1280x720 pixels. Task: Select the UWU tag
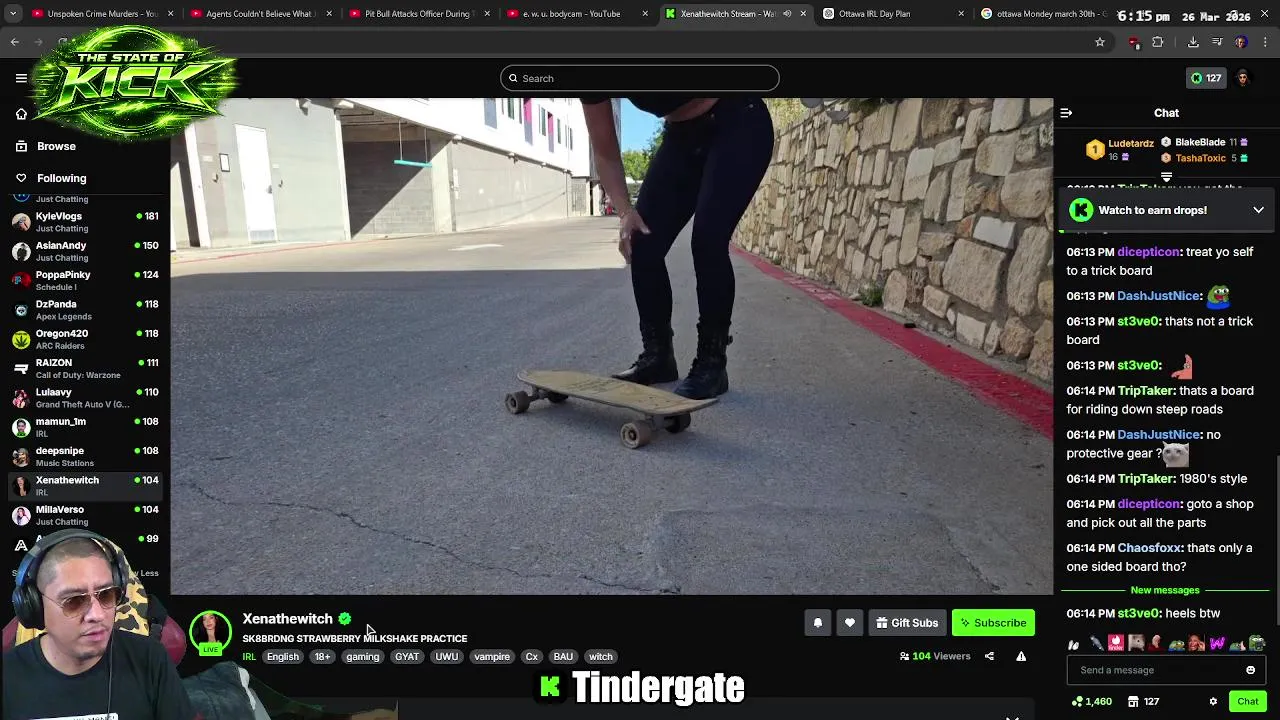447,657
